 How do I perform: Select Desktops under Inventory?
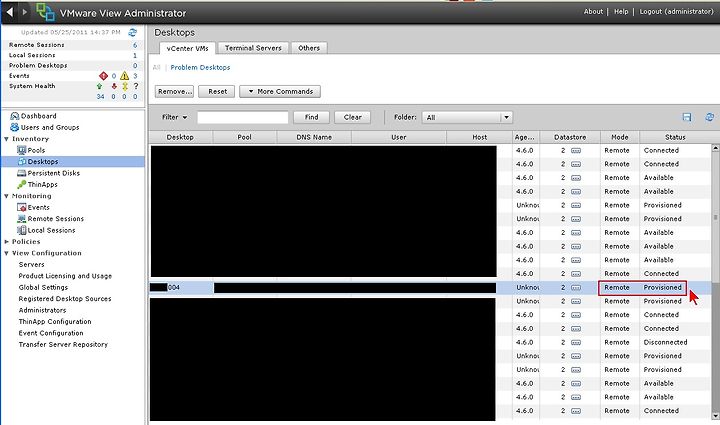pyautogui.click(x=73, y=162)
